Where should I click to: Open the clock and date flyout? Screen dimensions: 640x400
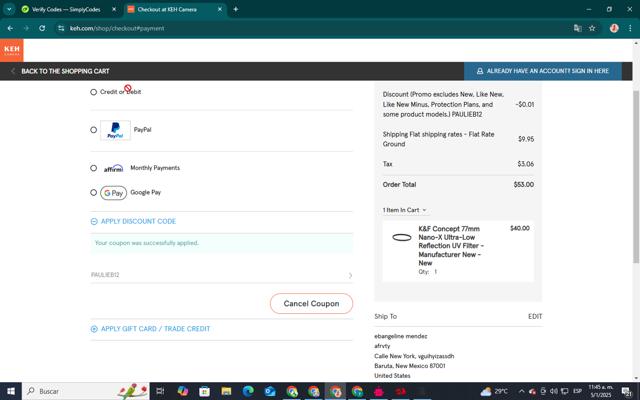[x=600, y=391]
